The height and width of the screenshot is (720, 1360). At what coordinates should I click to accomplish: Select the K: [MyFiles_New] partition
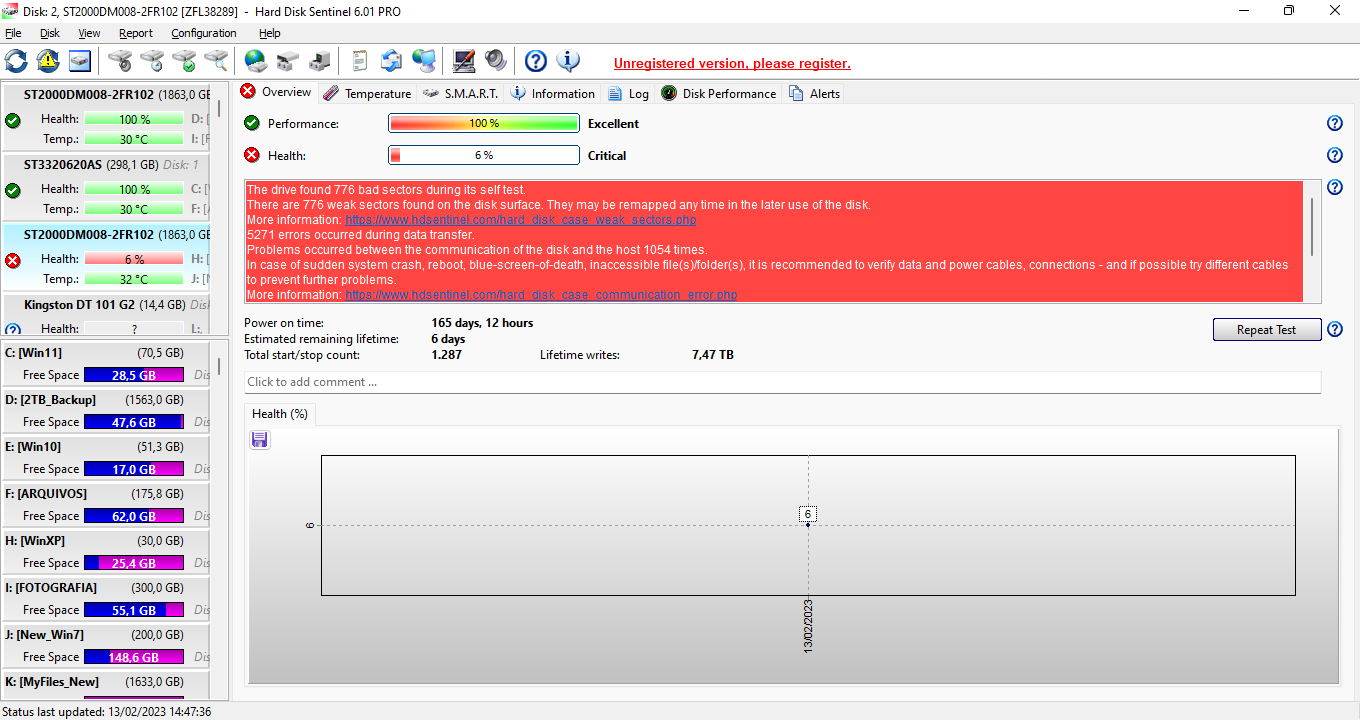pos(105,685)
